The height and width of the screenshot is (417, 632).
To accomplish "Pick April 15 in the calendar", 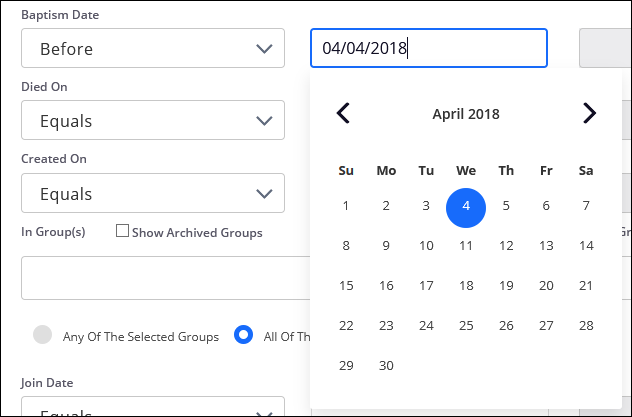I will coord(346,286).
